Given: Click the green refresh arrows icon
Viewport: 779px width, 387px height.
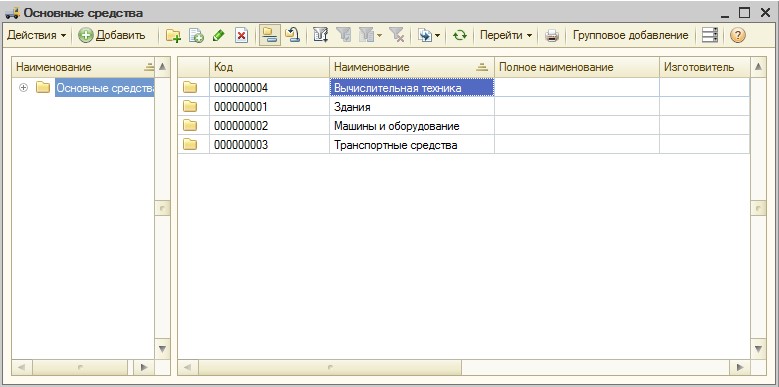Looking at the screenshot, I should [460, 36].
